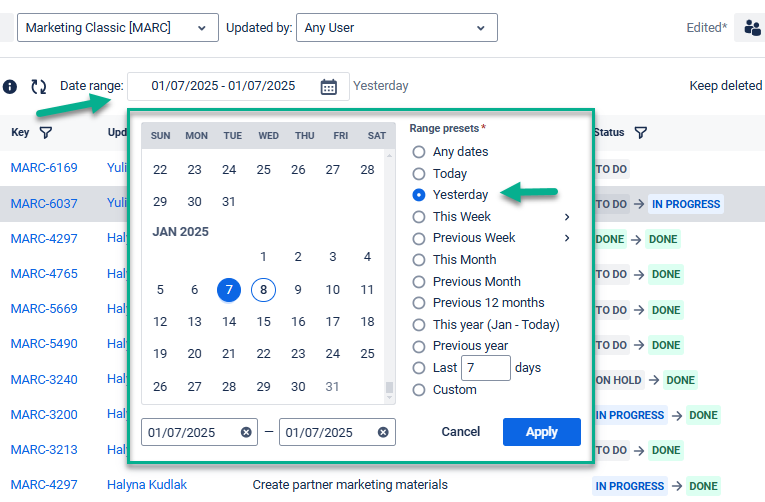This screenshot has height=502, width=765.
Task: Select the Any dates preset
Action: coord(419,152)
